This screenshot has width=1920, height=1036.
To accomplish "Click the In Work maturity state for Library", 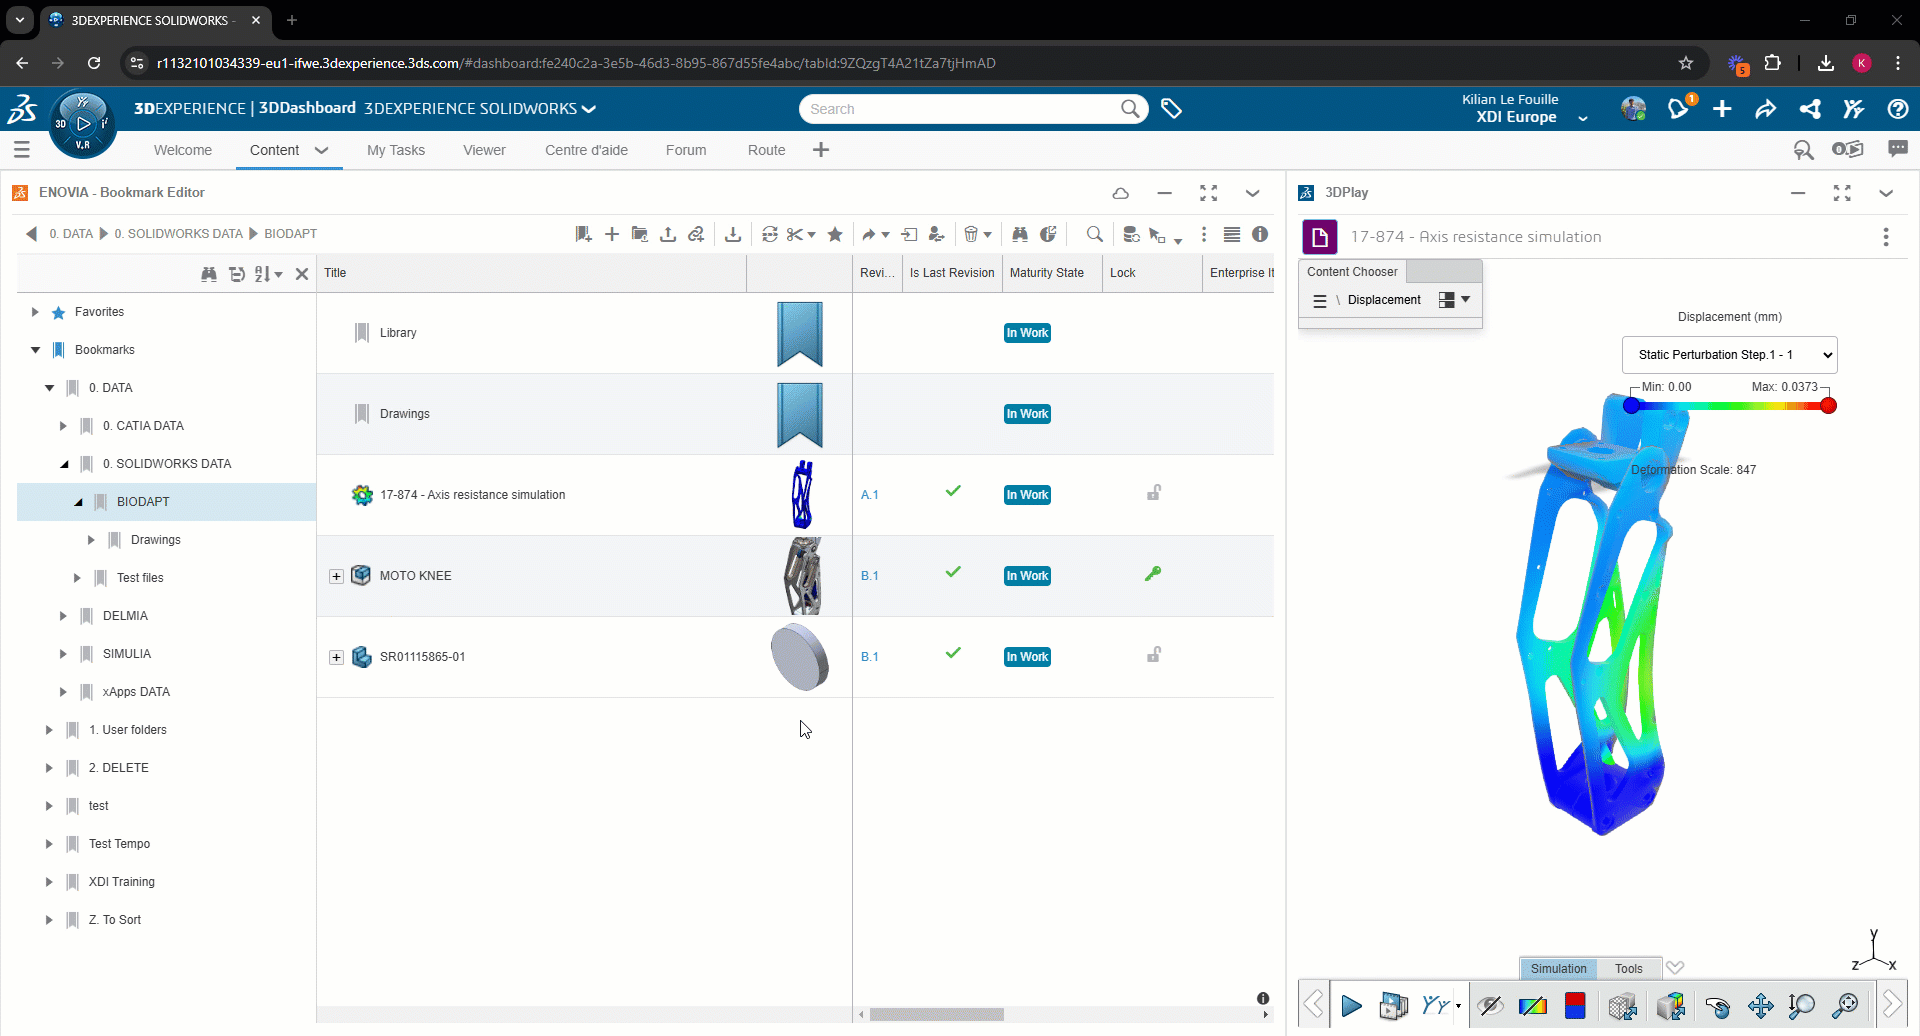I will click(x=1027, y=332).
